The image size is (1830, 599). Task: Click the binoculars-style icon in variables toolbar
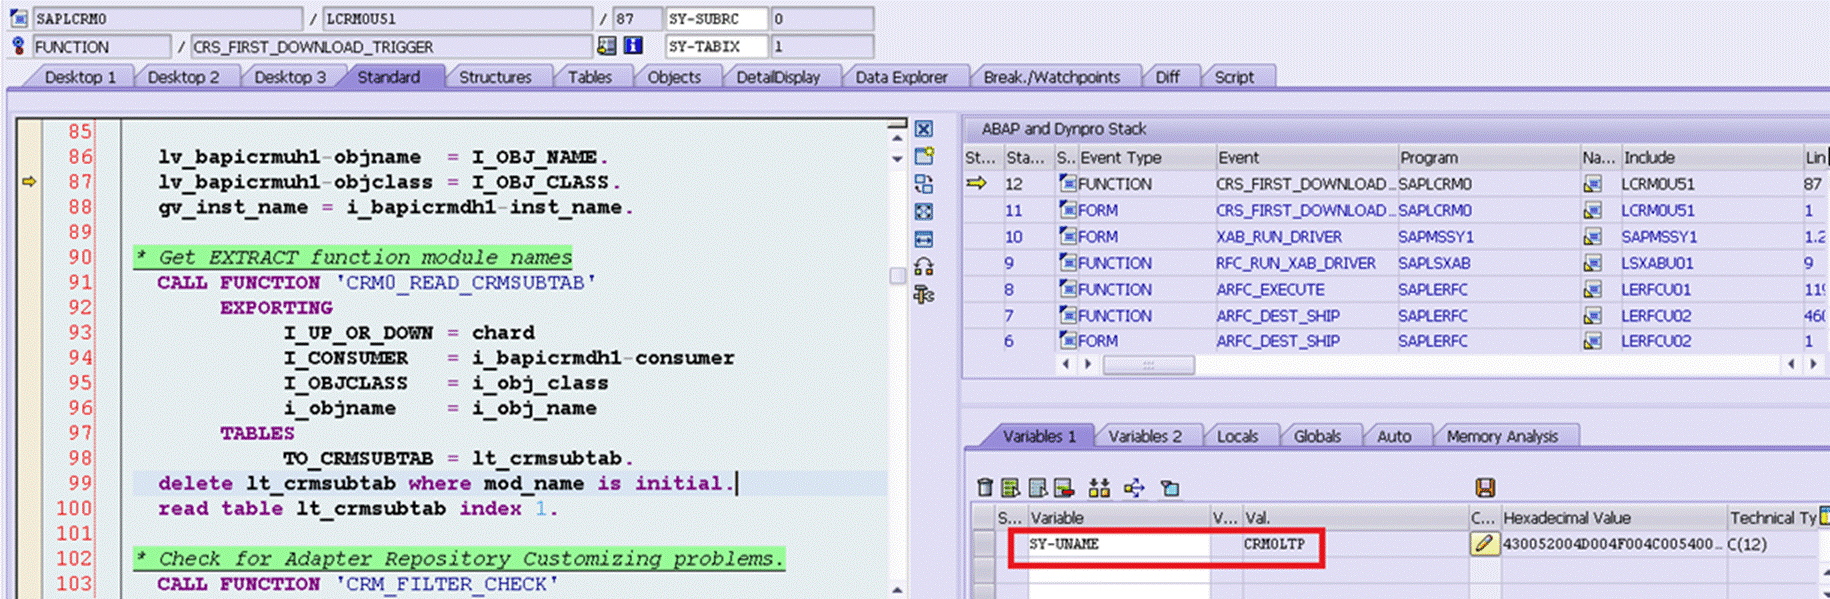pyautogui.click(x=1099, y=487)
